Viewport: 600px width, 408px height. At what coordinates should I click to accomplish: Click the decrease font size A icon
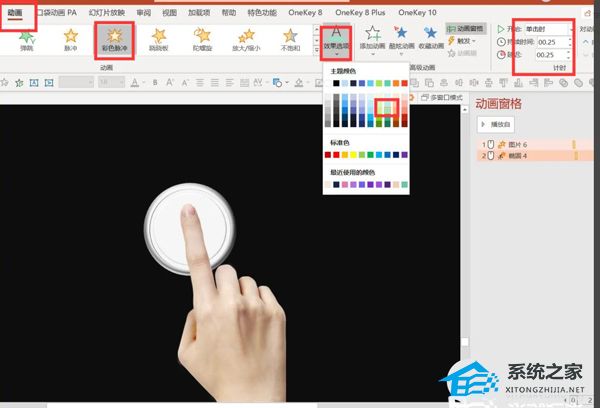coord(185,82)
